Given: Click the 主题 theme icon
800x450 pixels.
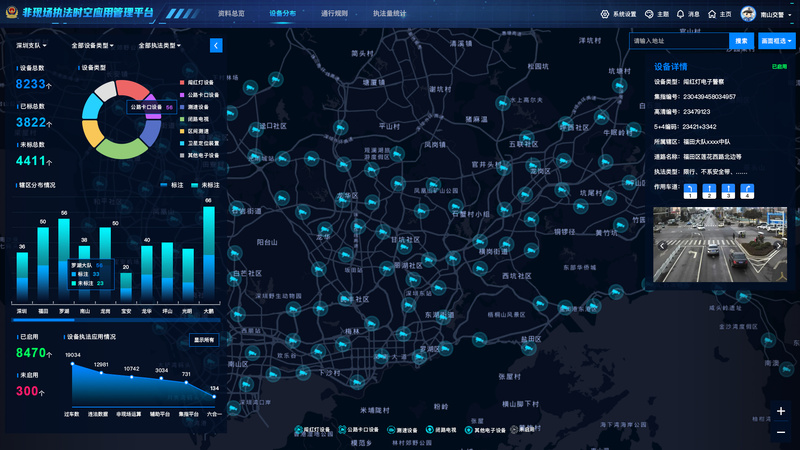Looking at the screenshot, I should tap(649, 14).
